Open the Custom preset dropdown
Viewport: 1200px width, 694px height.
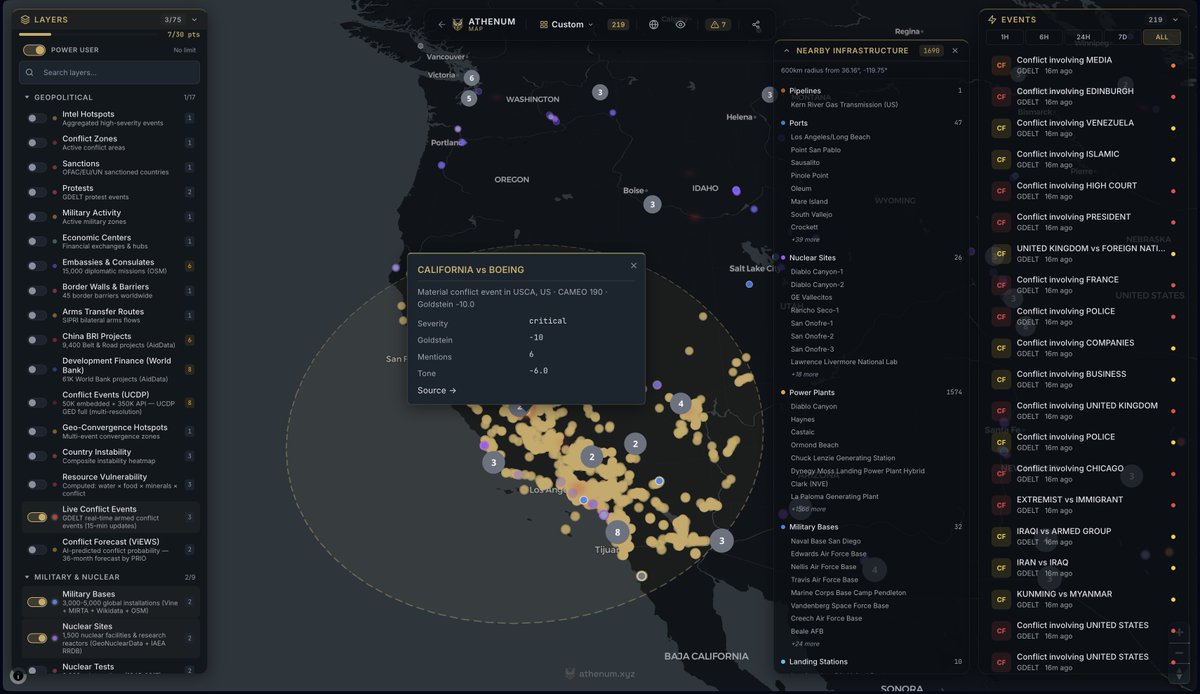click(x=566, y=24)
